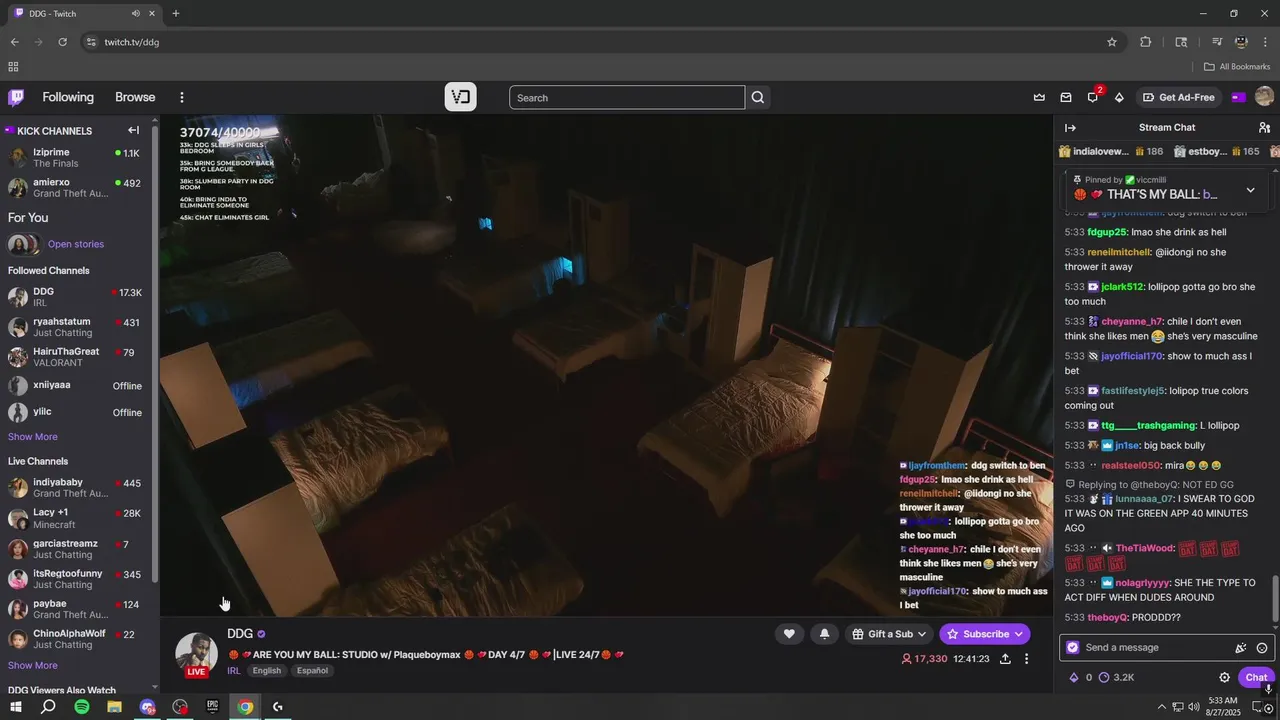This screenshot has height=720, width=1280.
Task: Collapse the left channel sidebar
Action: pyautogui.click(x=133, y=130)
